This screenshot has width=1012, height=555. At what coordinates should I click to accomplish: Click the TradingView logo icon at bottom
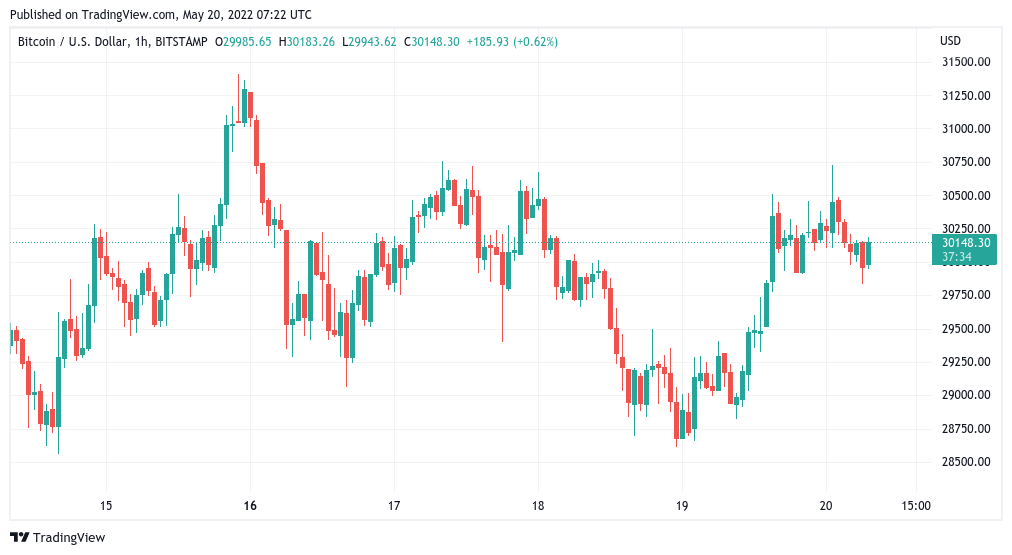pyautogui.click(x=18, y=538)
